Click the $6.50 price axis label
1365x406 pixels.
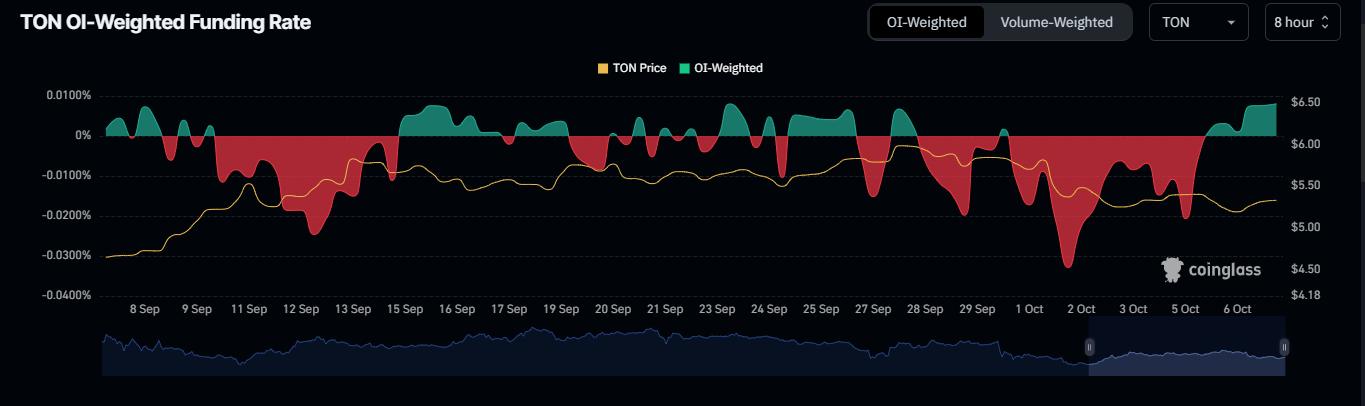[x=1306, y=103]
